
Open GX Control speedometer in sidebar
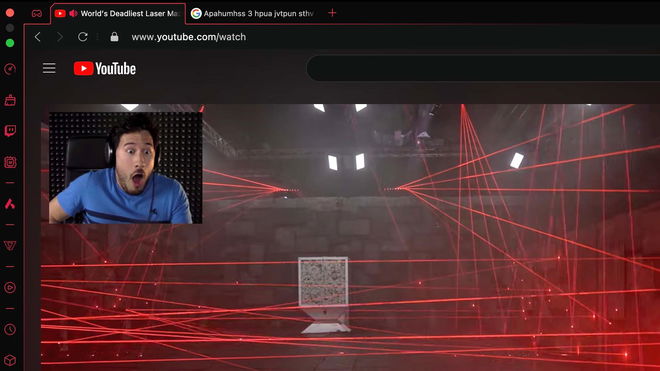pos(10,69)
